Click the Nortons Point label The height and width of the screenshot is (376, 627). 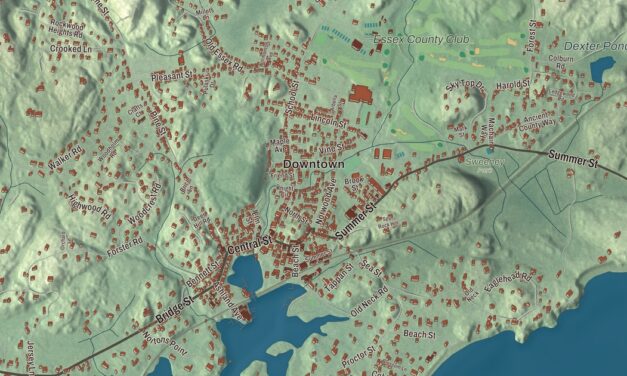point(164,344)
